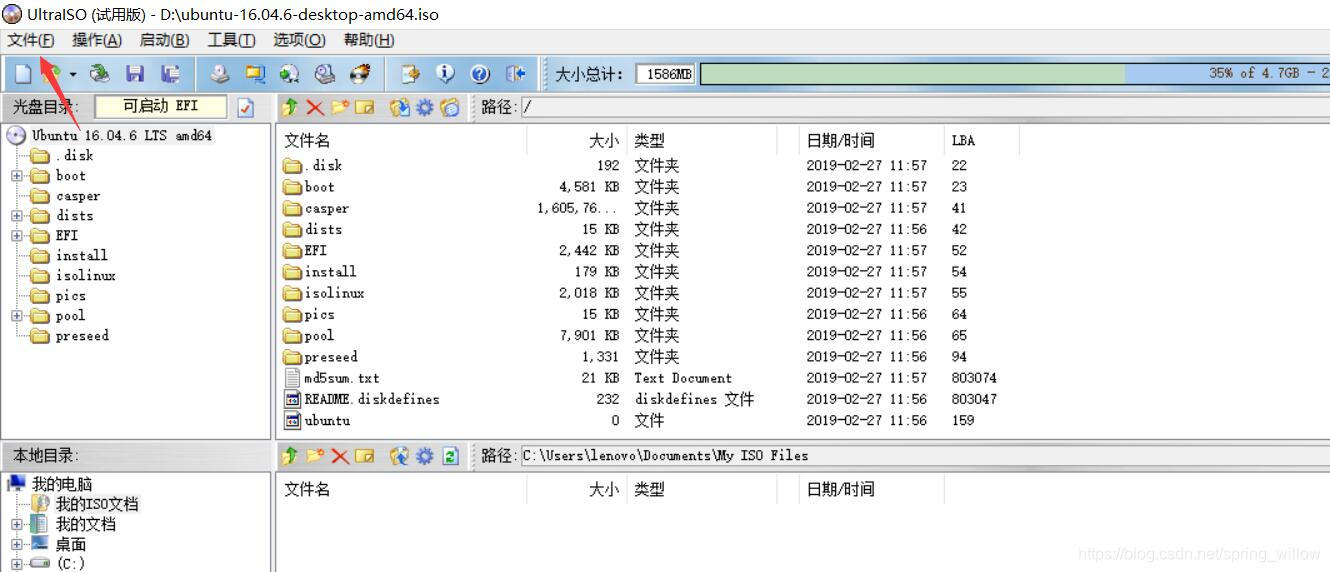Image resolution: width=1330 pixels, height=572 pixels.
Task: Select Ubuntu 16.04.6 LTS amd64 root node
Action: tap(121, 135)
